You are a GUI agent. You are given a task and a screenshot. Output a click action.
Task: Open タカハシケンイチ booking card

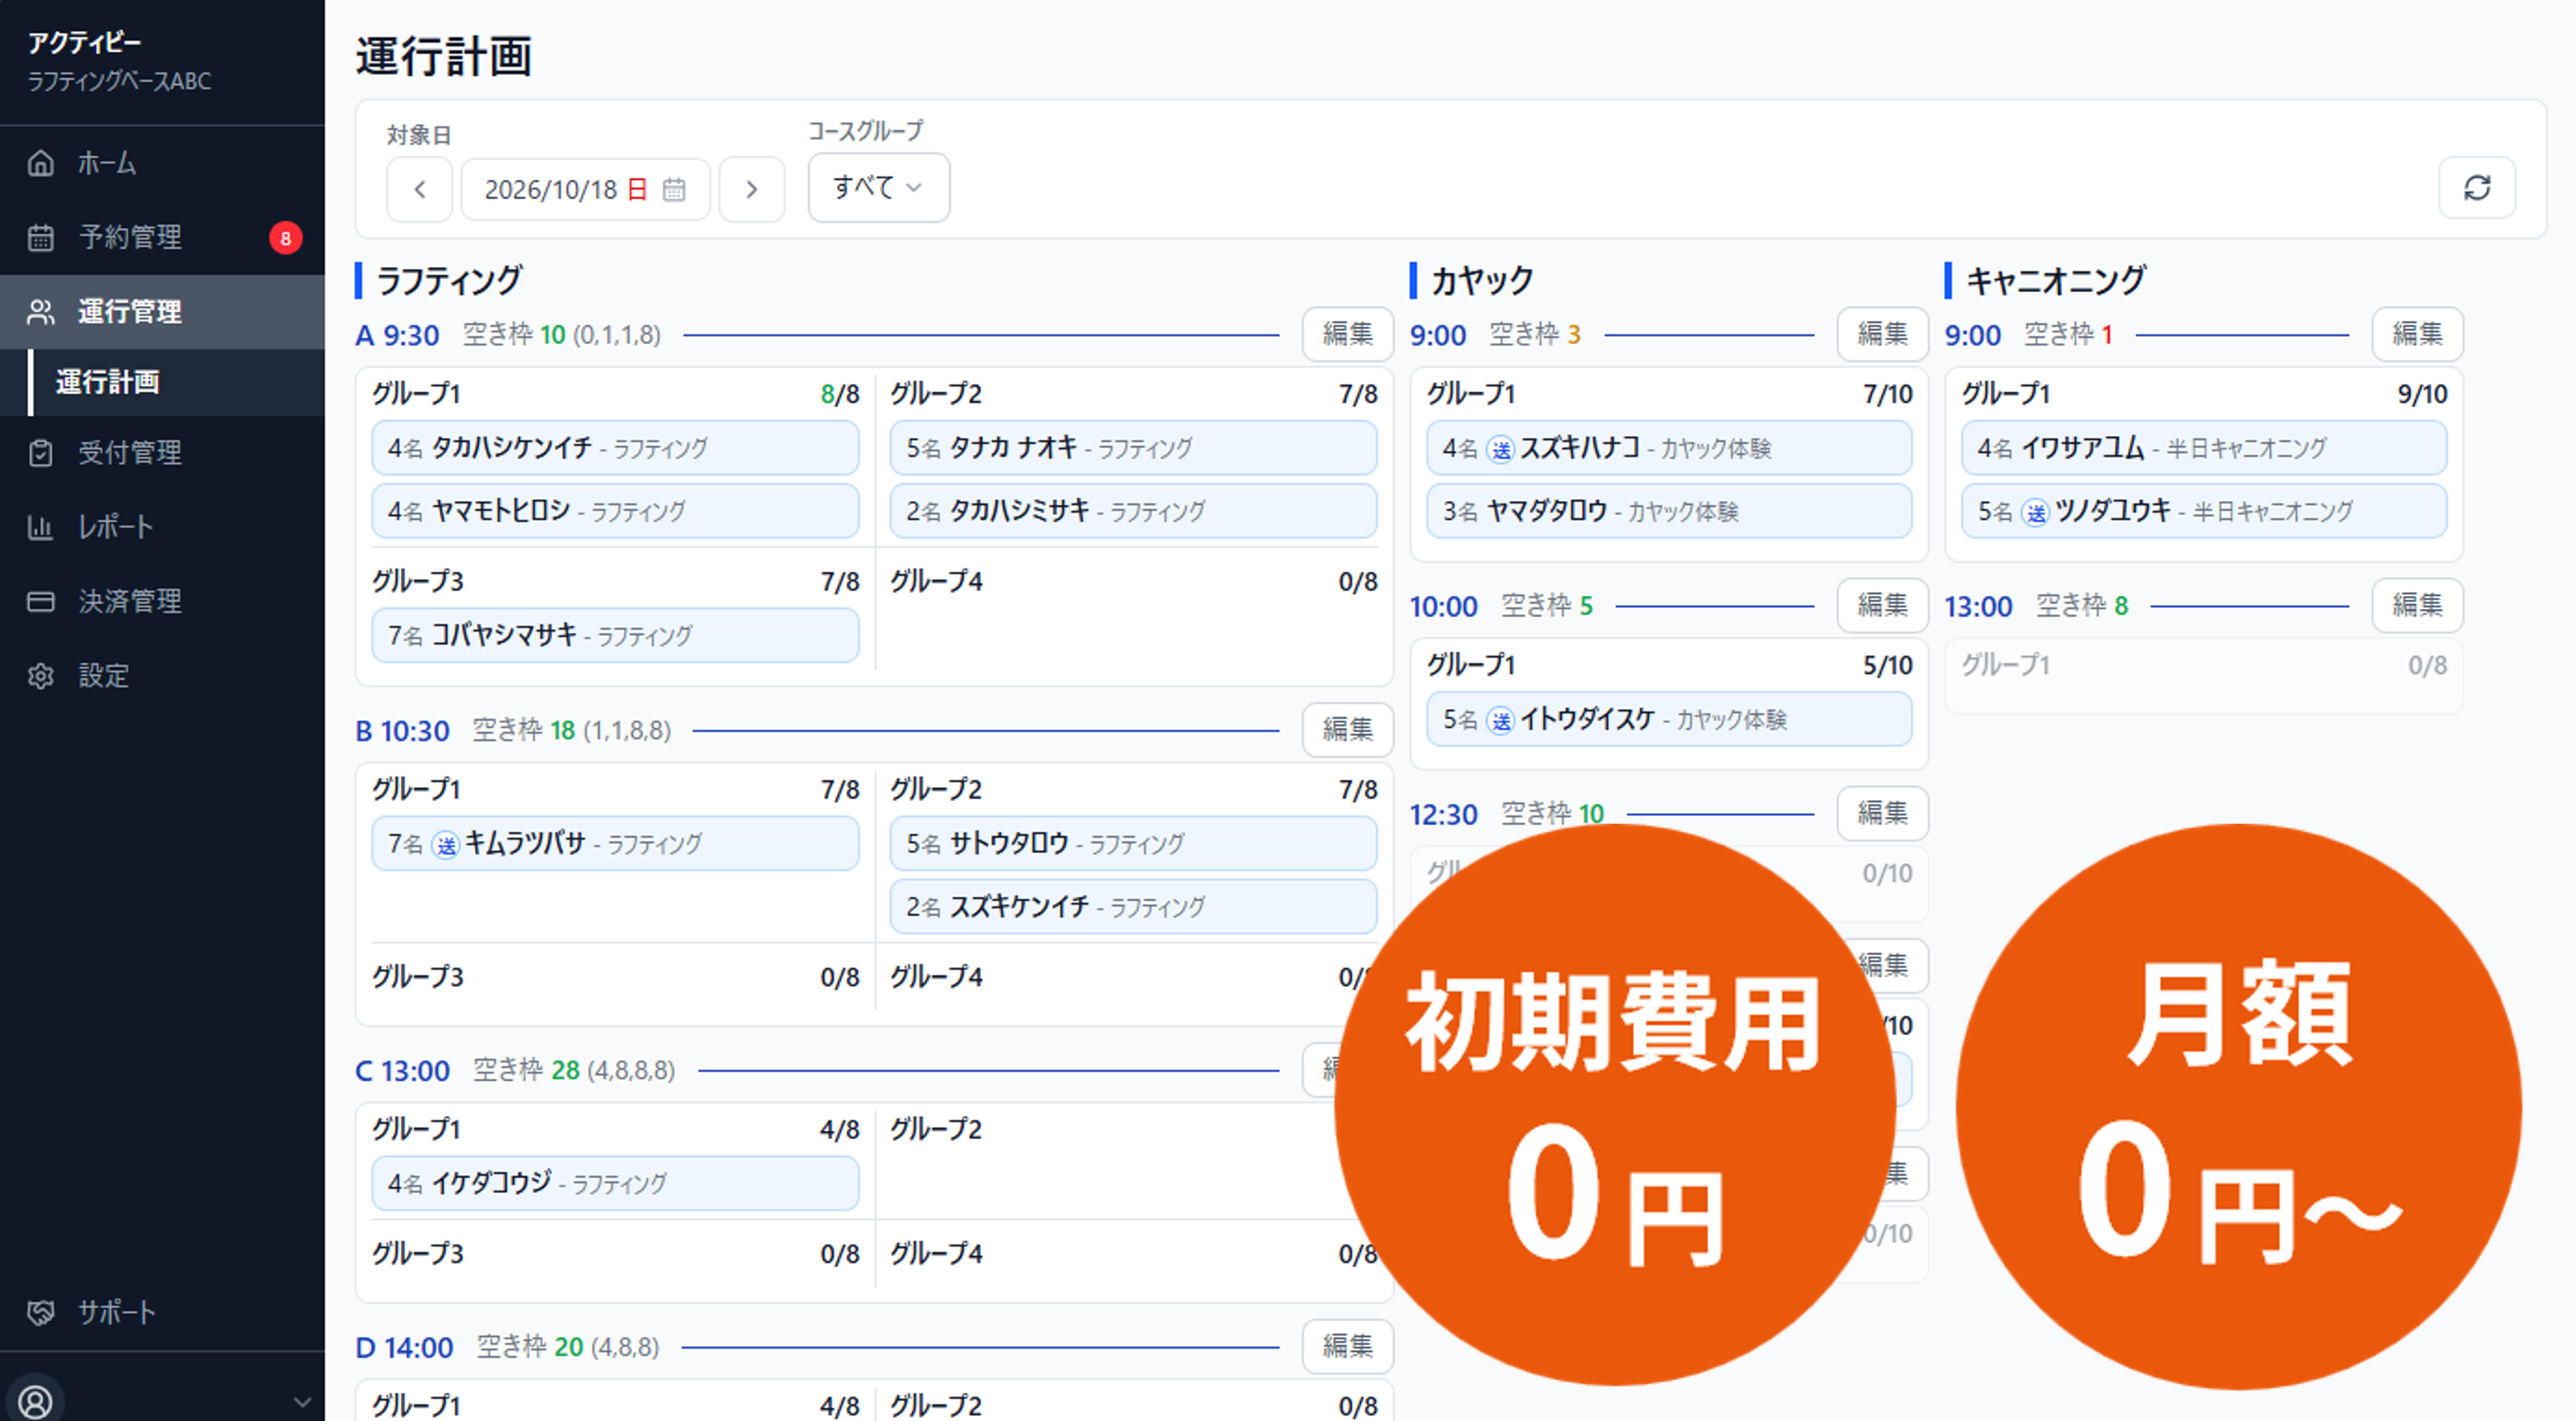pyautogui.click(x=615, y=448)
